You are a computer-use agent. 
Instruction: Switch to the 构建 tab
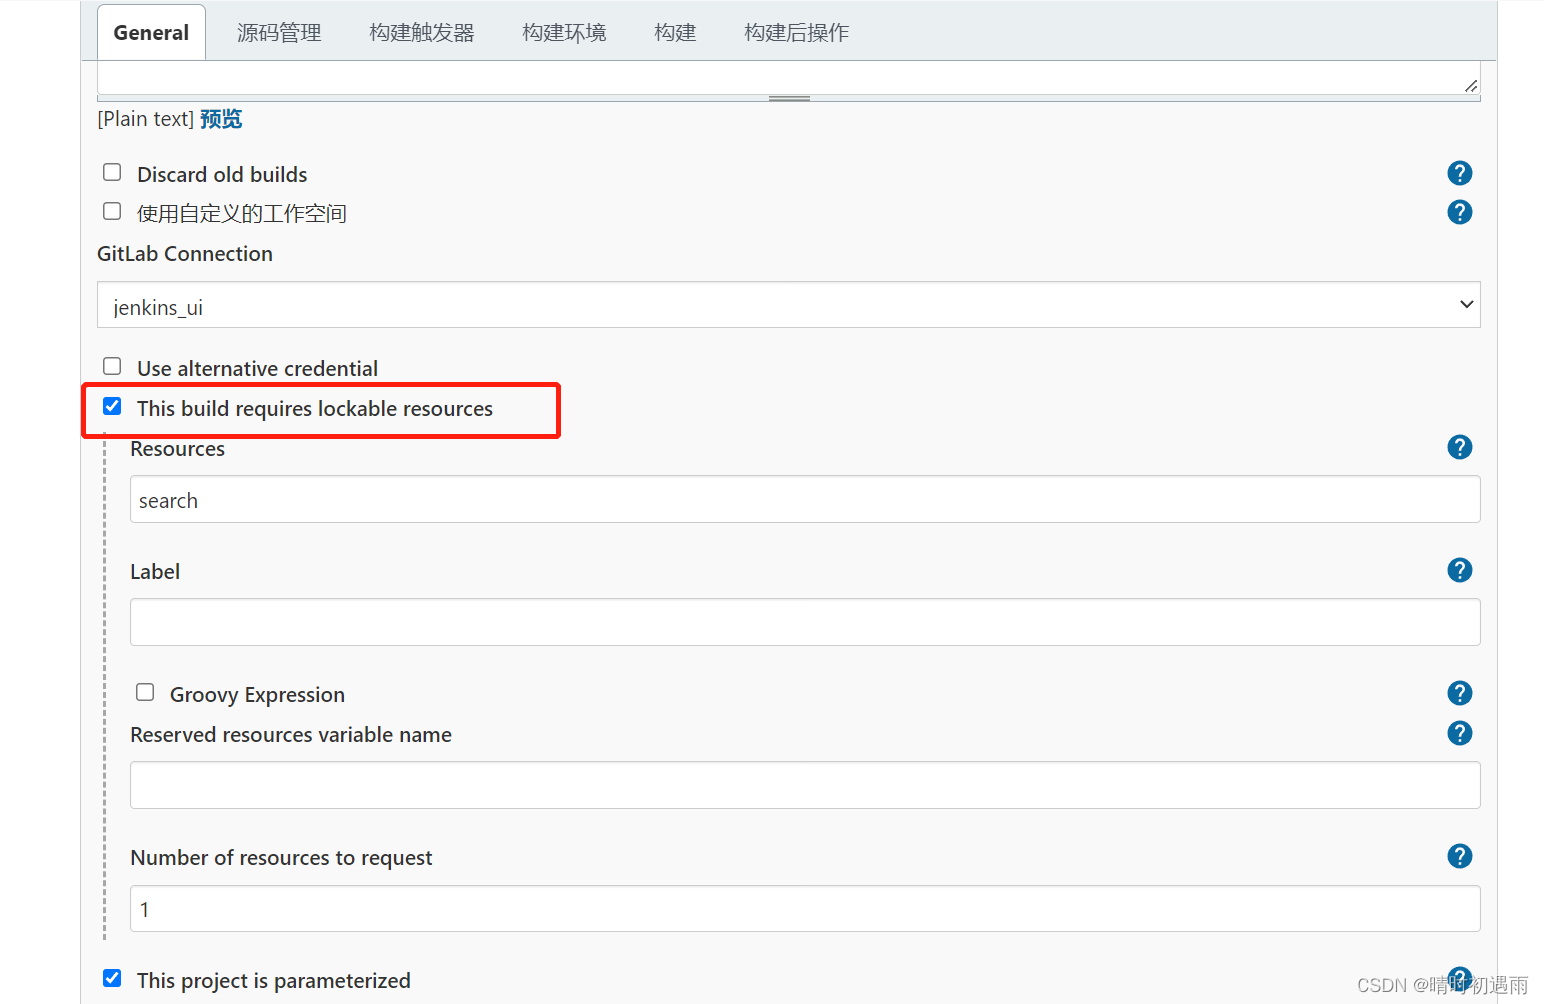[x=675, y=33]
